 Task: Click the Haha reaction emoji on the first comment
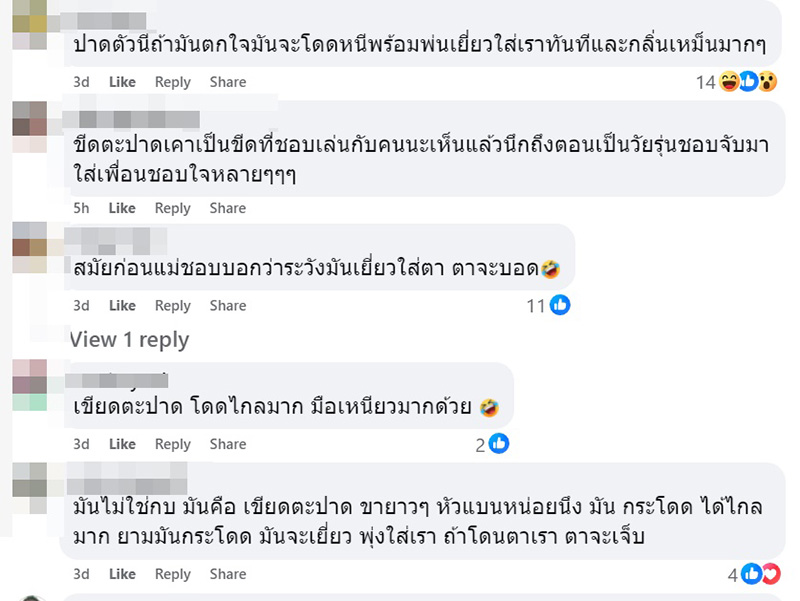point(728,82)
